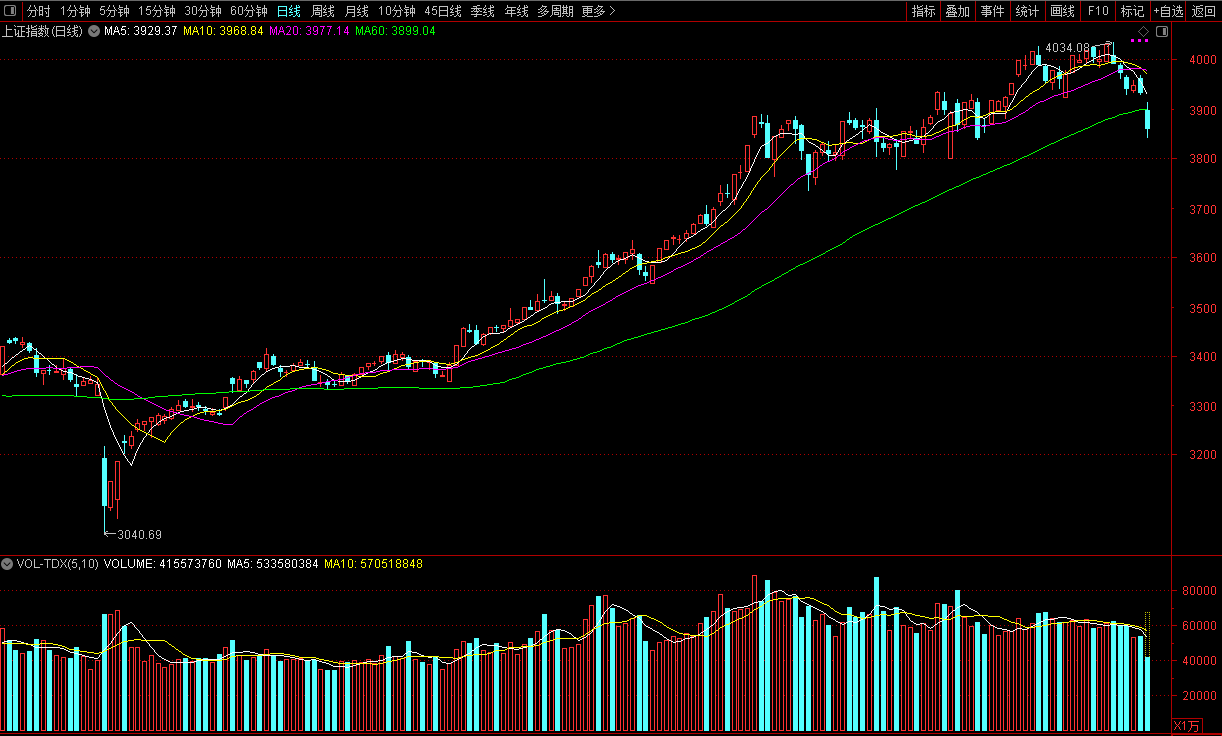Open the 指标 indicators menu

pyautogui.click(x=923, y=11)
